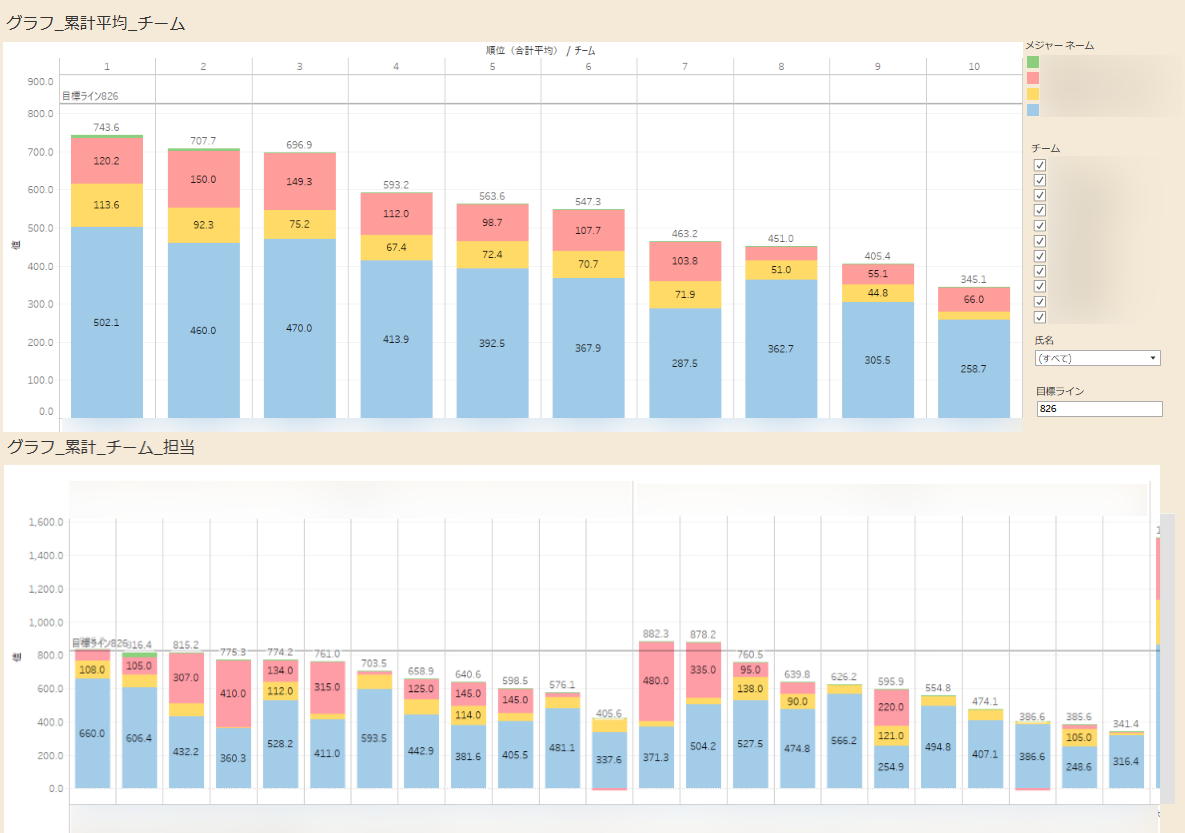Image resolution: width=1185 pixels, height=833 pixels.
Task: Select the blue 502.1 bar segment
Action: tap(107, 322)
